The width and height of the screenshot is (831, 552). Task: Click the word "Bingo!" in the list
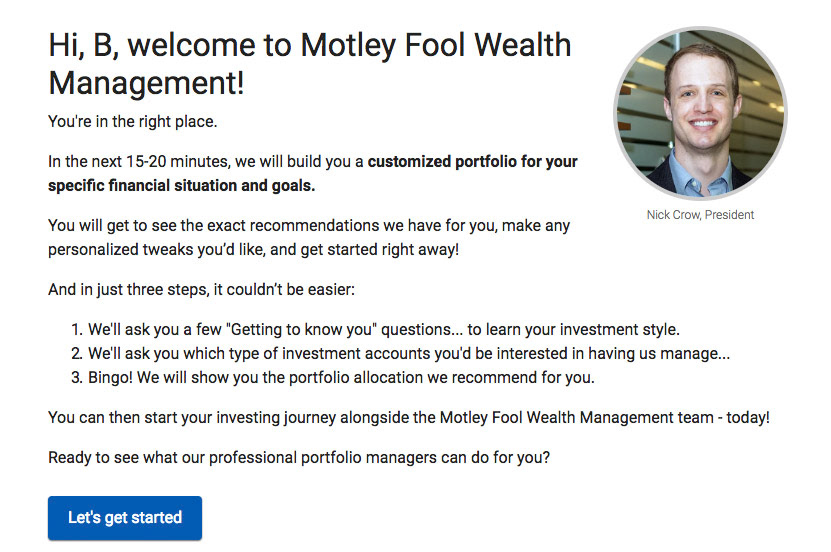[110, 377]
